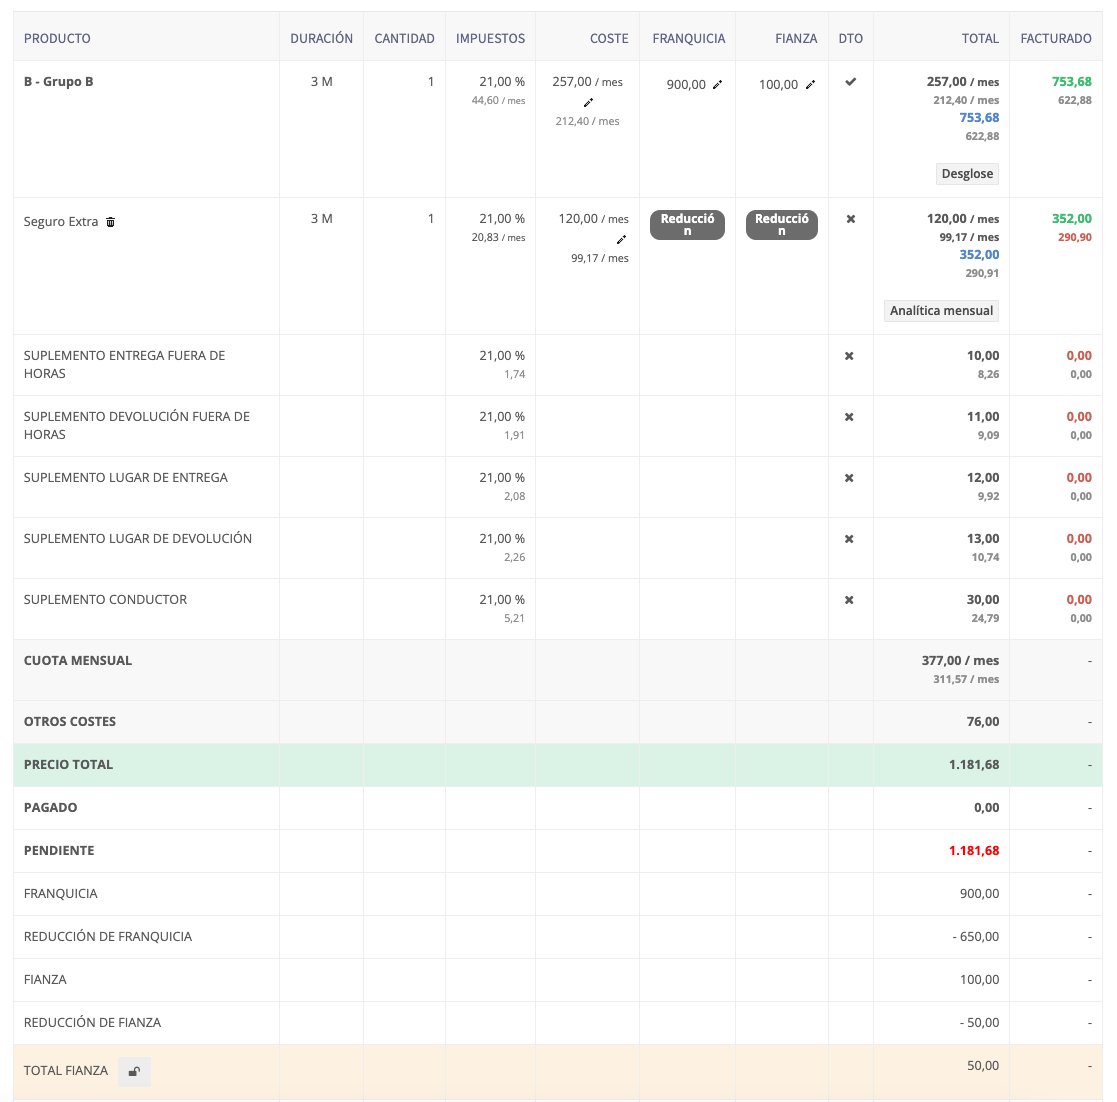
Task: Select SUPLEMENTO ENTREGA FUERA DE HORAS row label
Action: tap(124, 364)
